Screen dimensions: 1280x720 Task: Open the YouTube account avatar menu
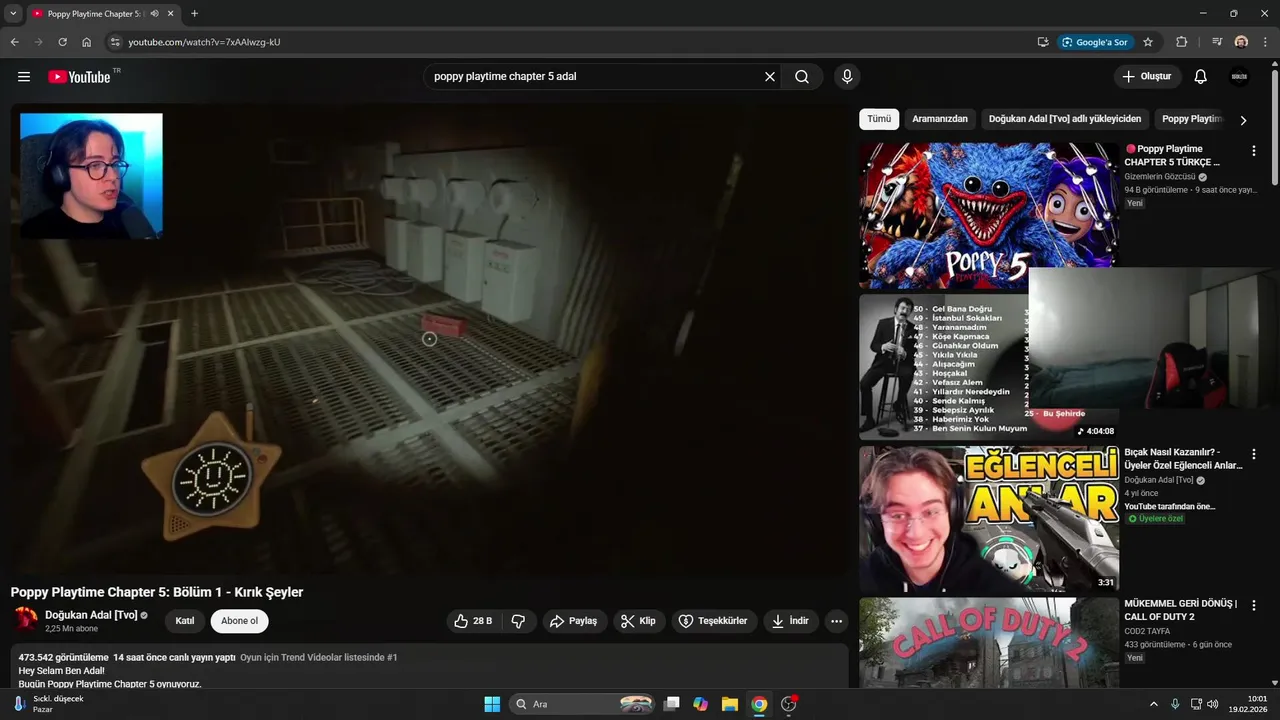pos(1240,77)
